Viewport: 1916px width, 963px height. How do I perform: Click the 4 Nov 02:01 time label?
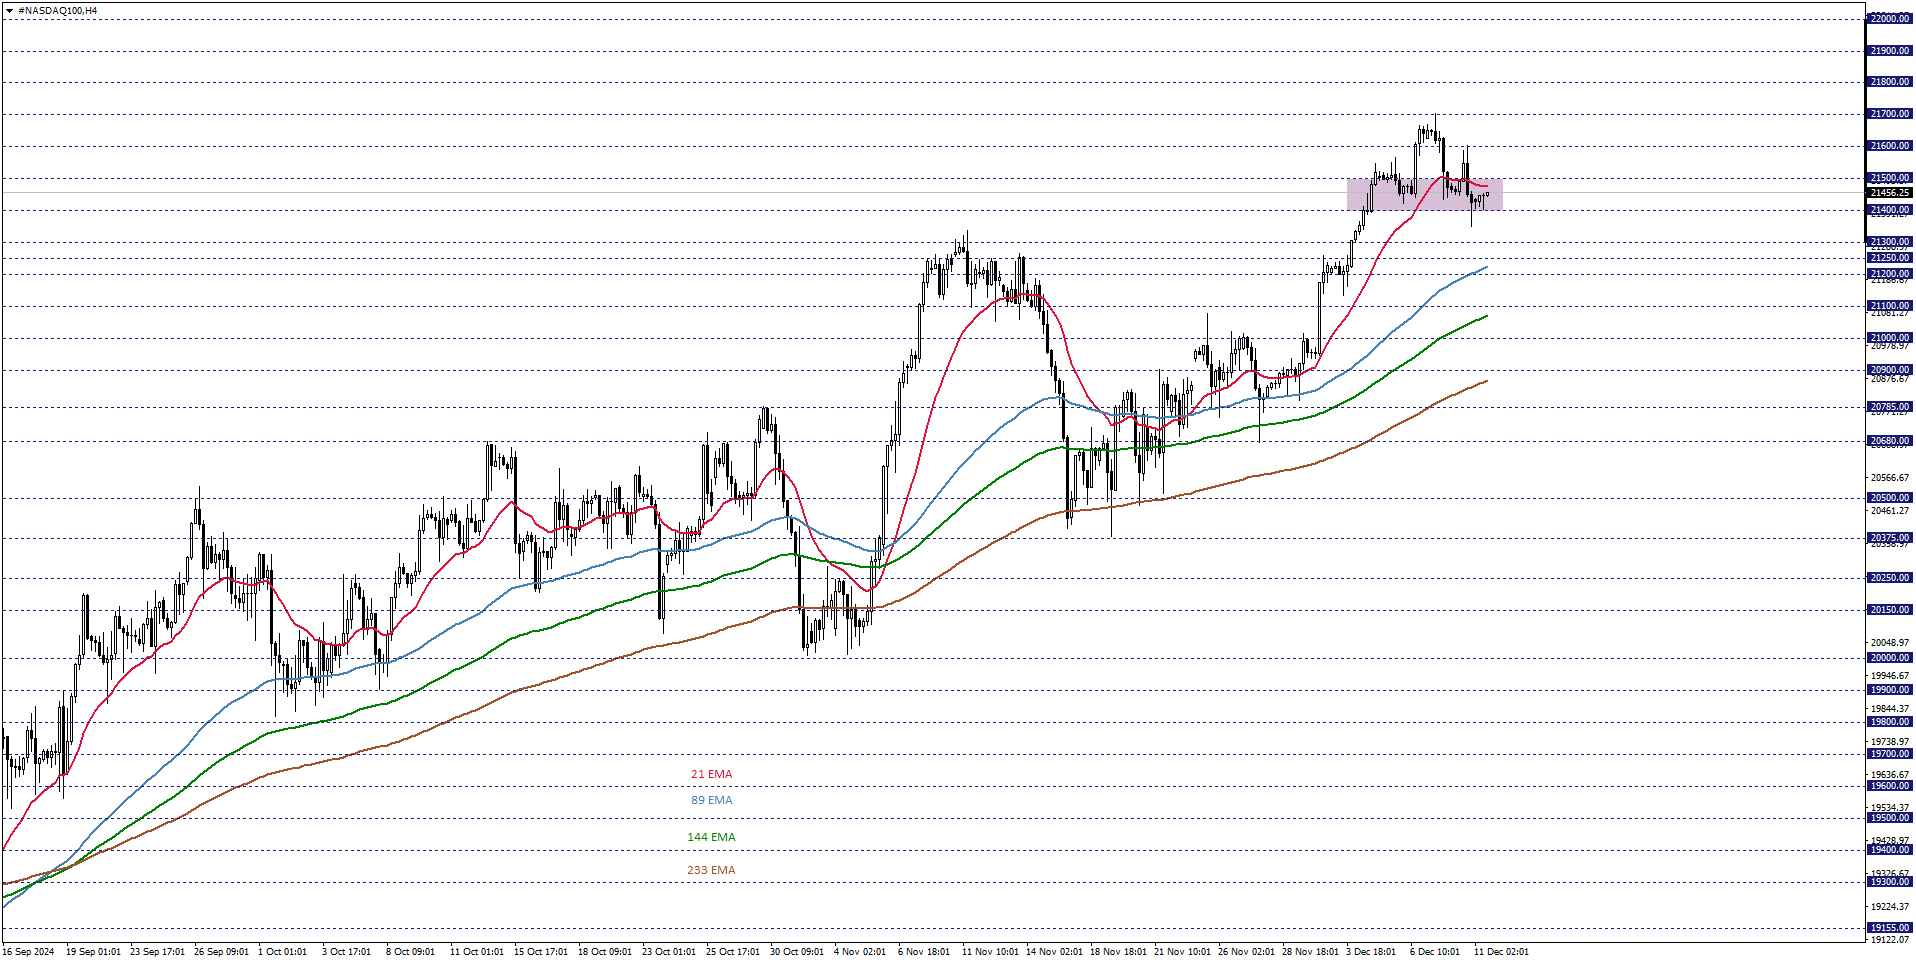point(860,952)
